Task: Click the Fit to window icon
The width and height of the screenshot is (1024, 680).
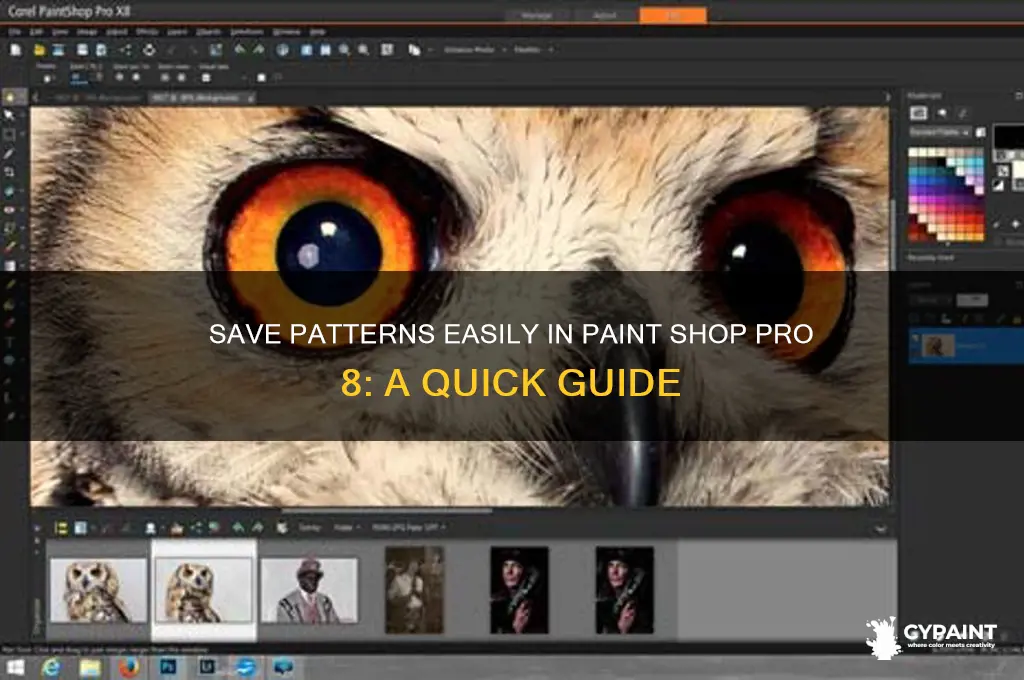Action: [x=387, y=50]
